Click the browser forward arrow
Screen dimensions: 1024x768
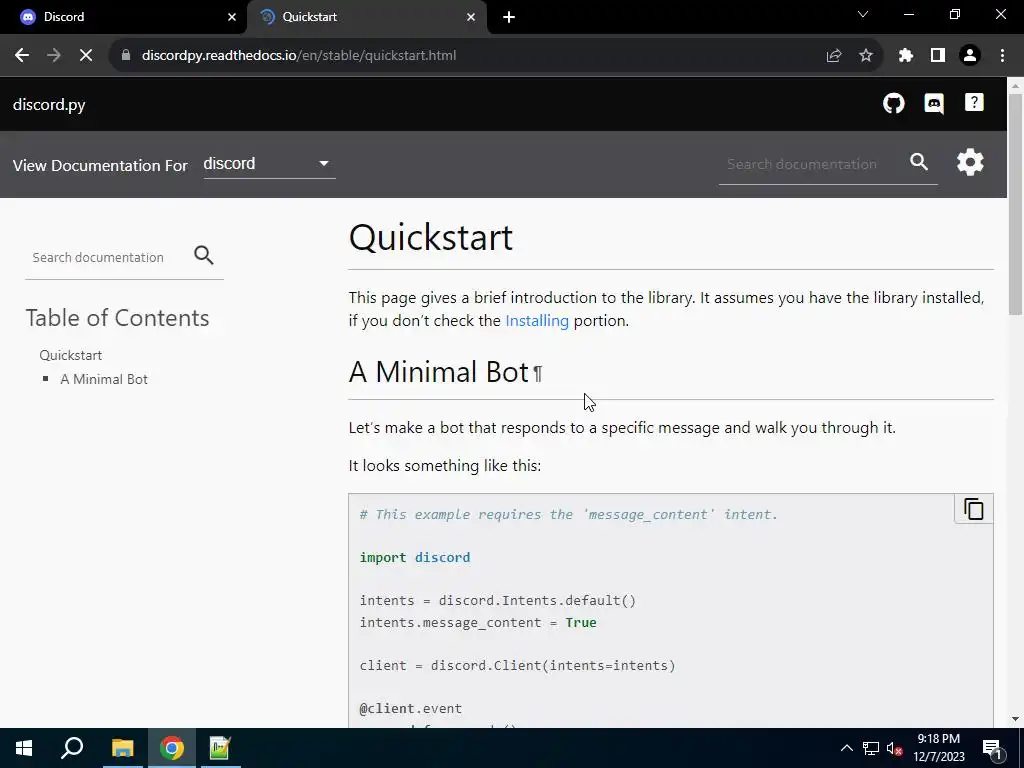tap(54, 56)
